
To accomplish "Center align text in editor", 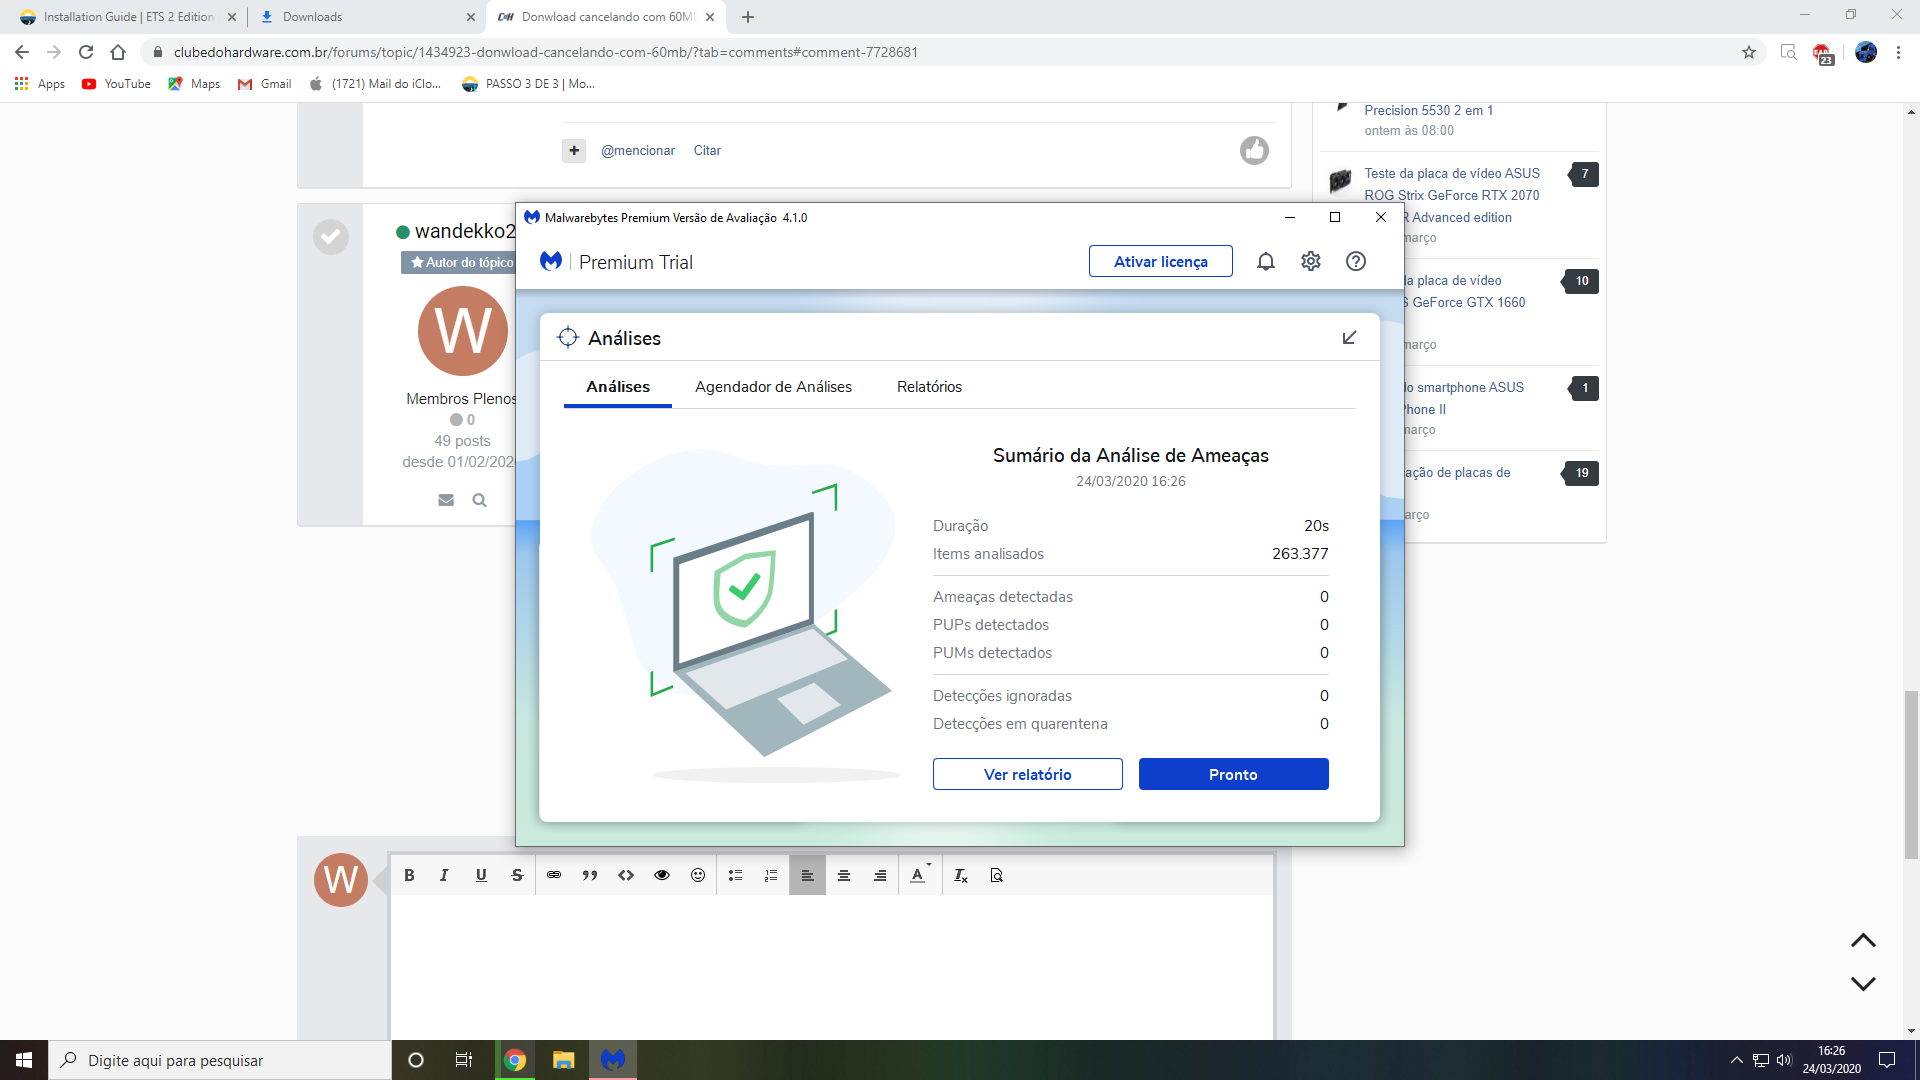I will coord(844,875).
